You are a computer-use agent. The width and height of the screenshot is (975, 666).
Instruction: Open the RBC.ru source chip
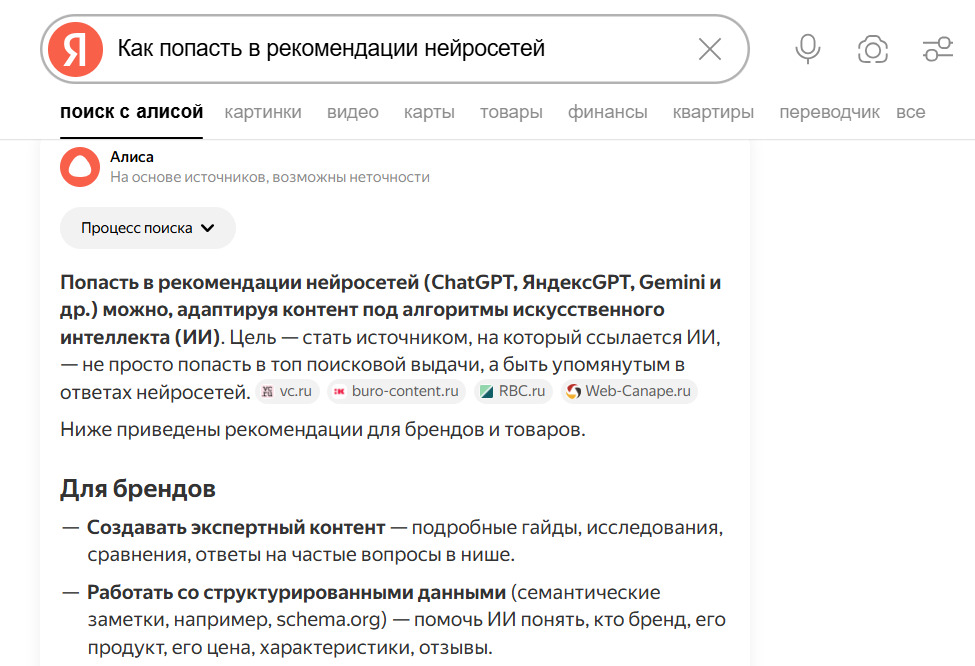(x=513, y=391)
